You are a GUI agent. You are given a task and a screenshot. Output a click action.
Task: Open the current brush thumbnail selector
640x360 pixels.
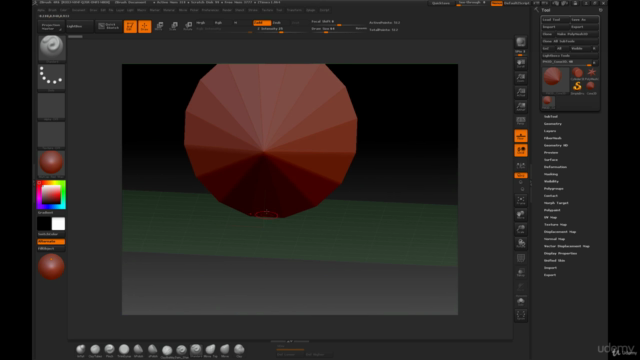(51, 48)
